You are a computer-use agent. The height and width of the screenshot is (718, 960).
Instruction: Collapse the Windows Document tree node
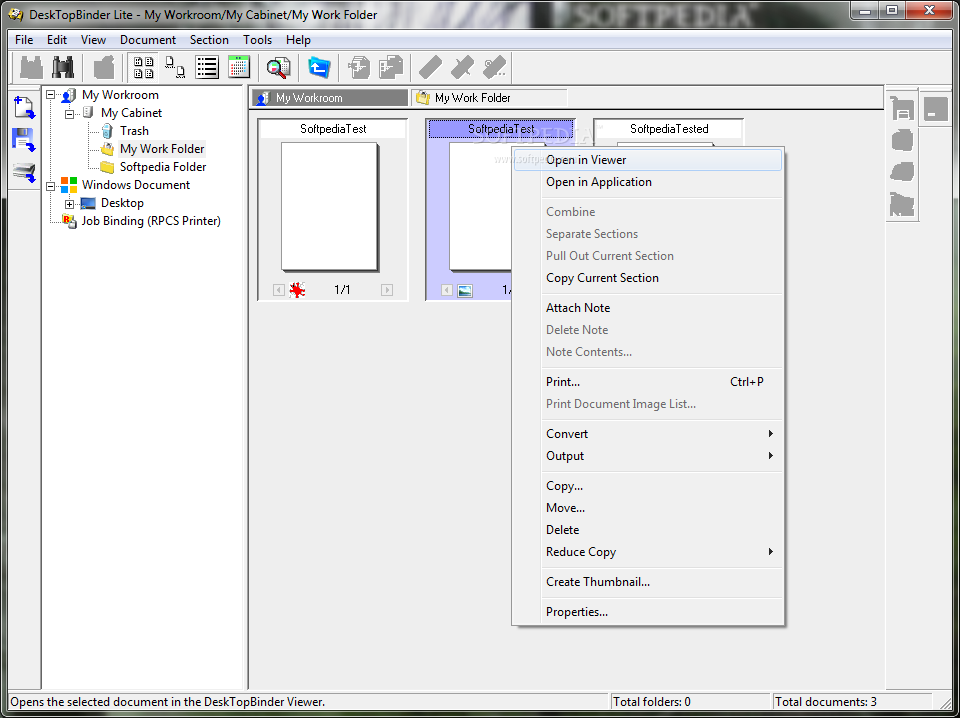pos(51,185)
